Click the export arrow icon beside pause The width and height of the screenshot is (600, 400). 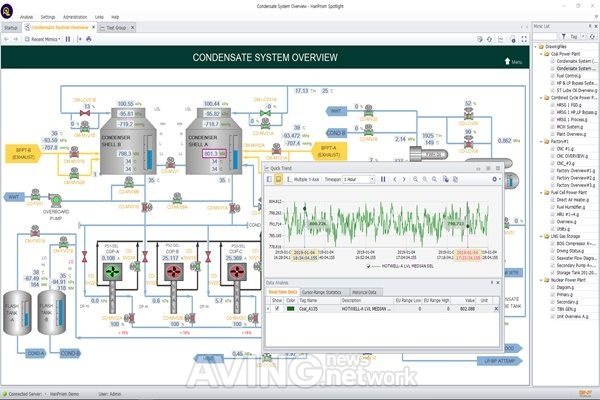79,39
